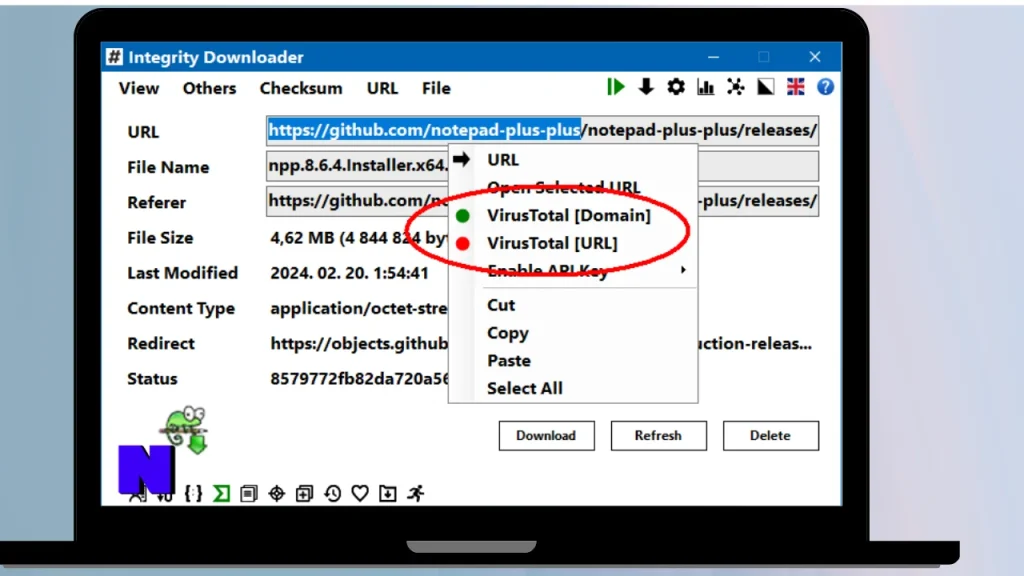Click the curly braces icon in bottom bar
1024x576 pixels.
[x=193, y=493]
